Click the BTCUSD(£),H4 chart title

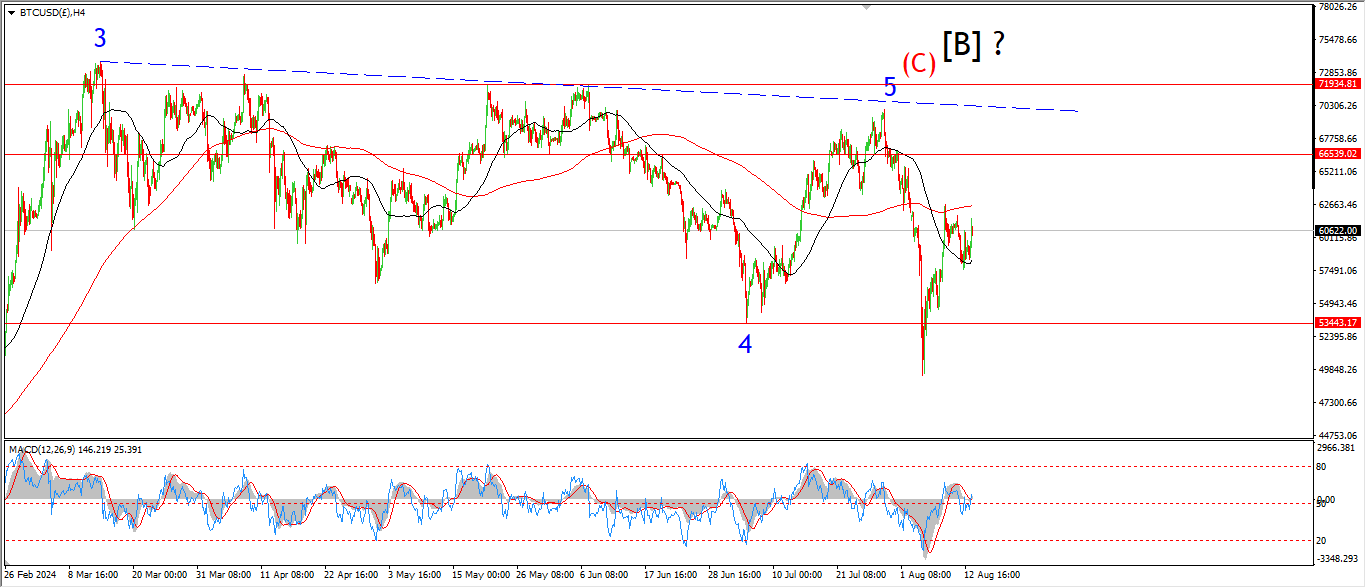point(53,13)
